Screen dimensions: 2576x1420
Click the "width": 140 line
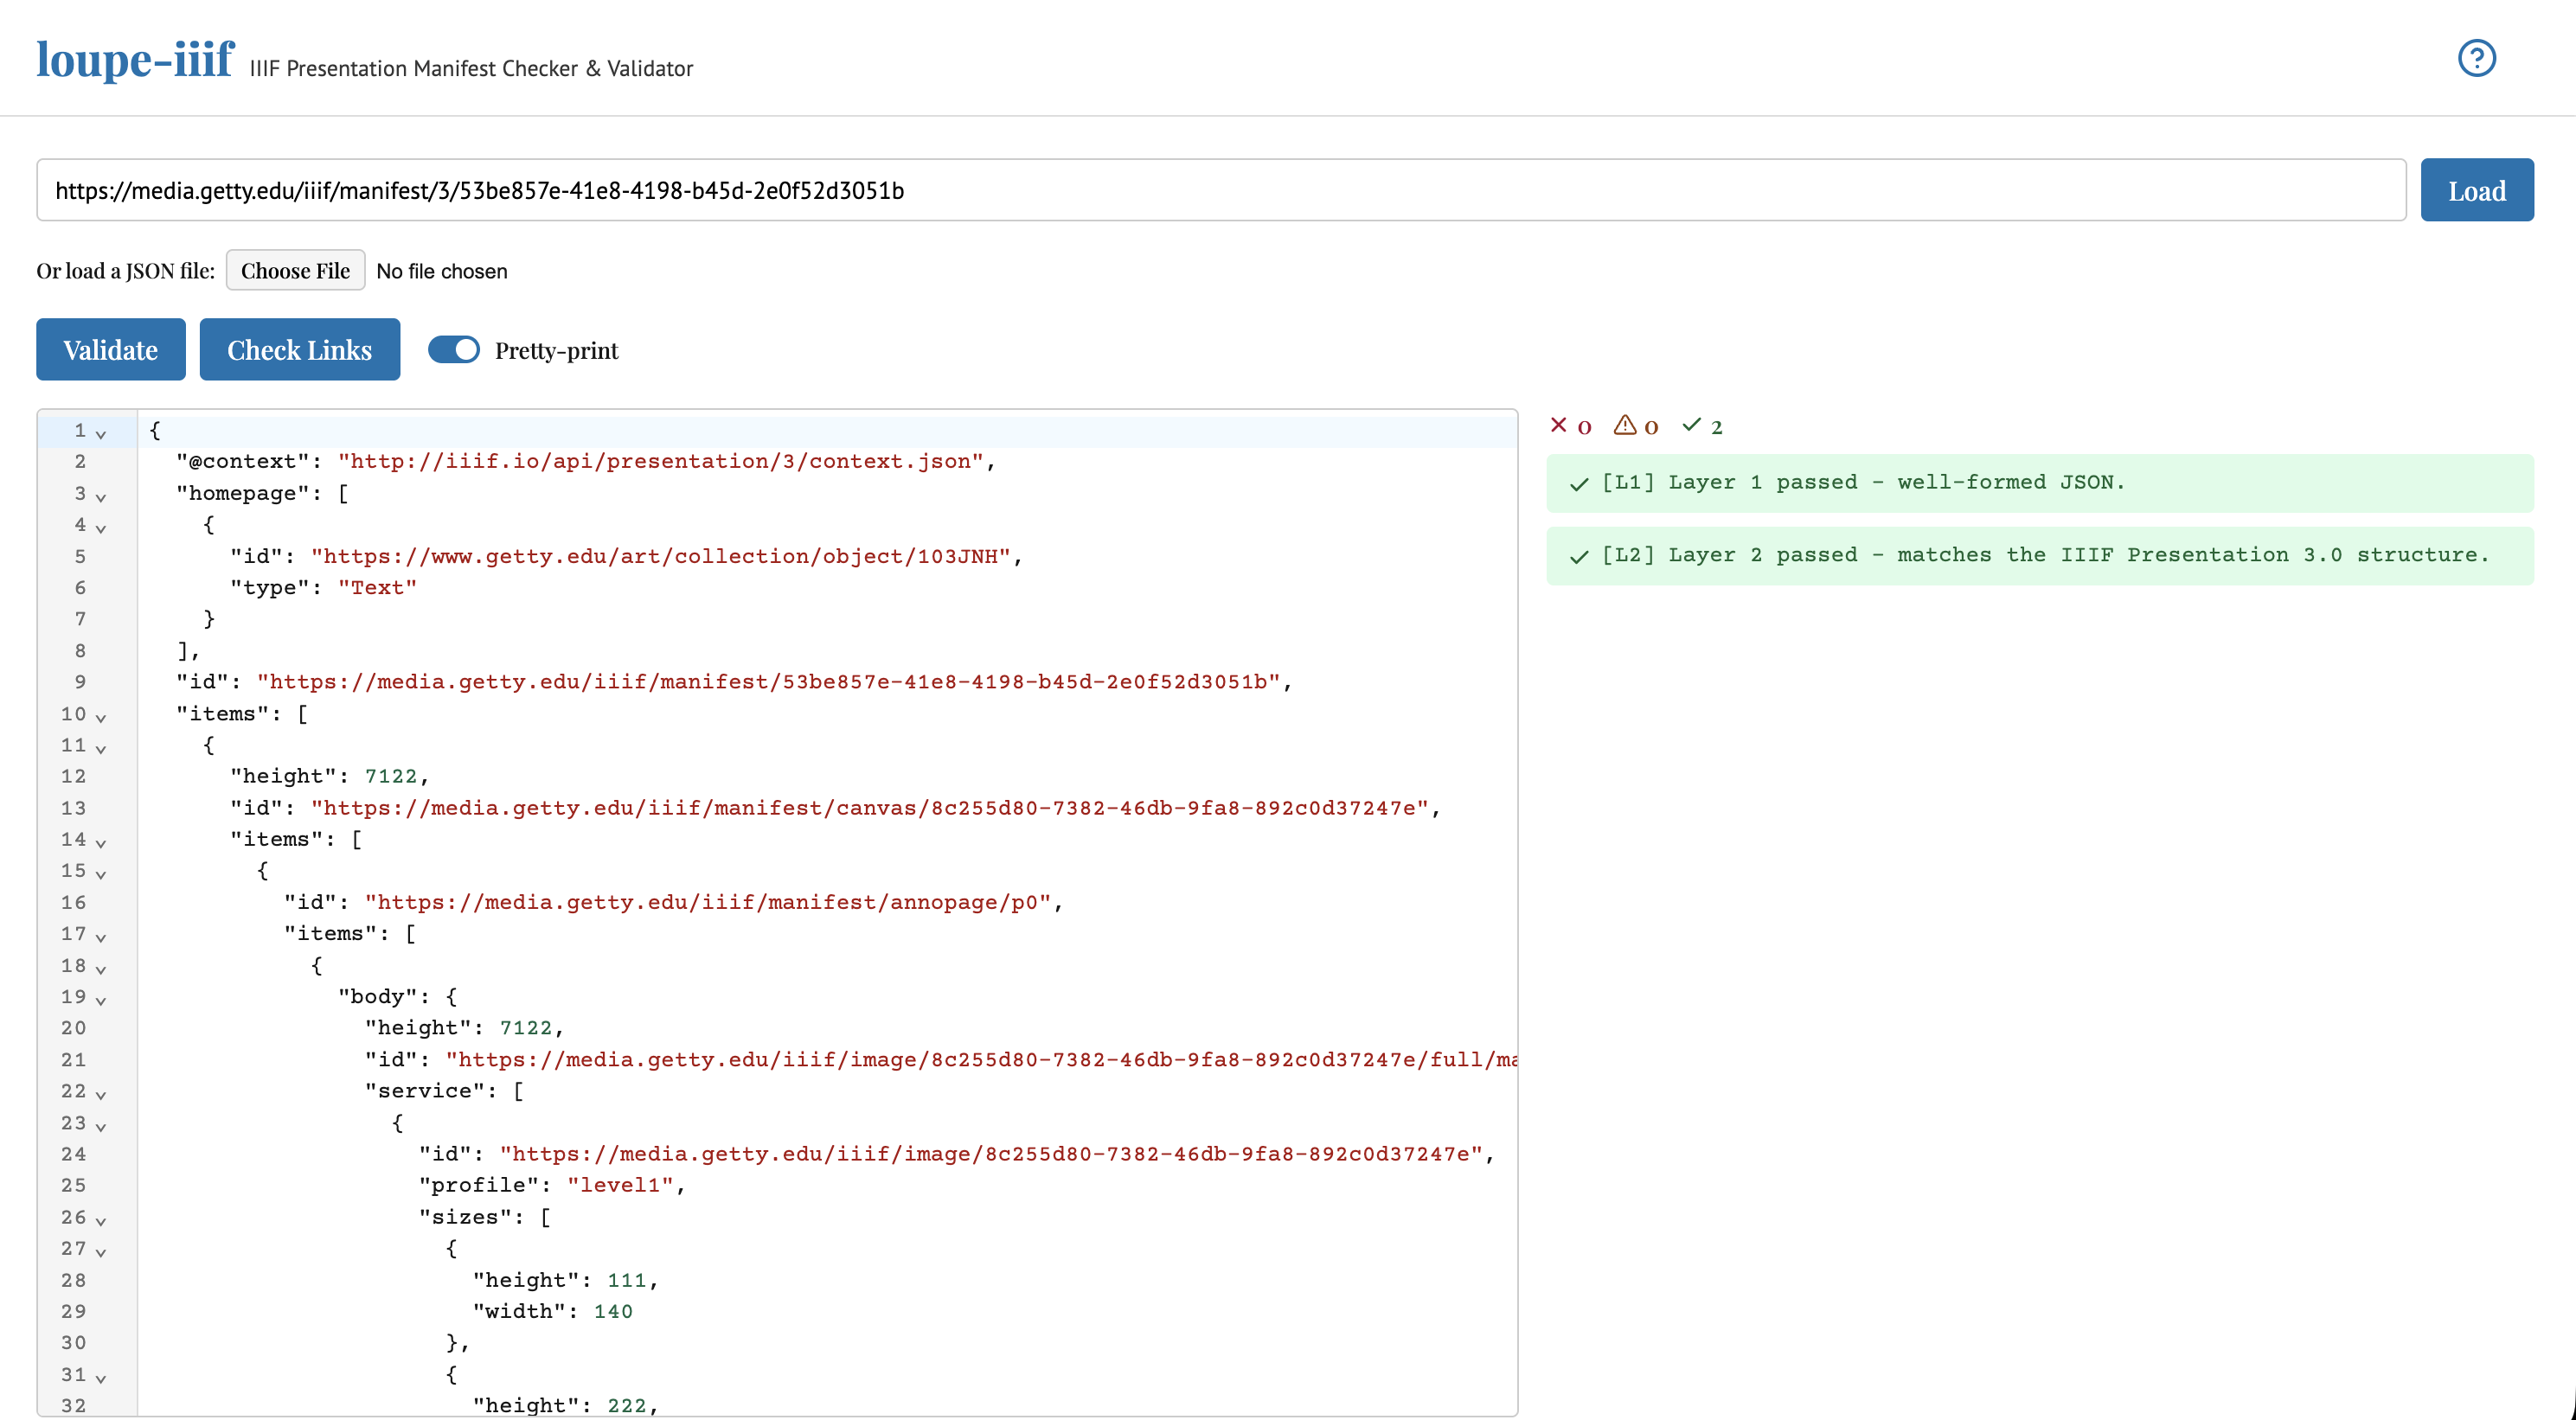(x=552, y=1311)
